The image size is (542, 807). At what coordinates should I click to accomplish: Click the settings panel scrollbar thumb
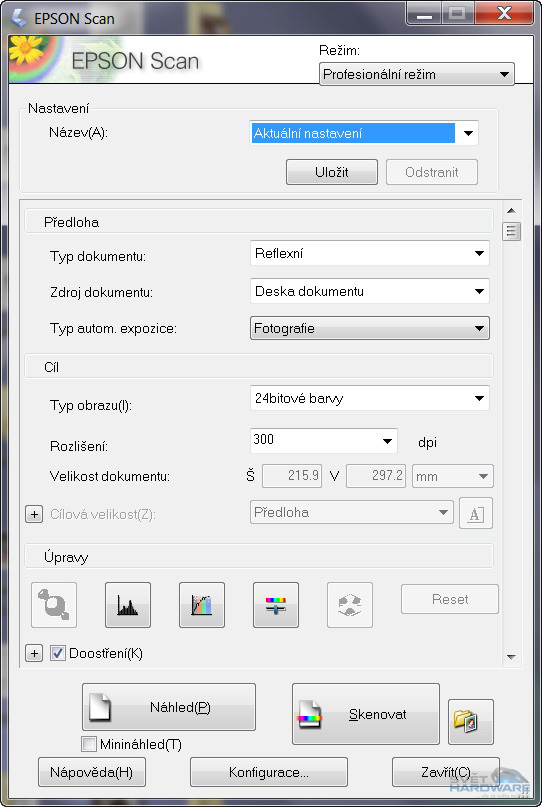(511, 232)
